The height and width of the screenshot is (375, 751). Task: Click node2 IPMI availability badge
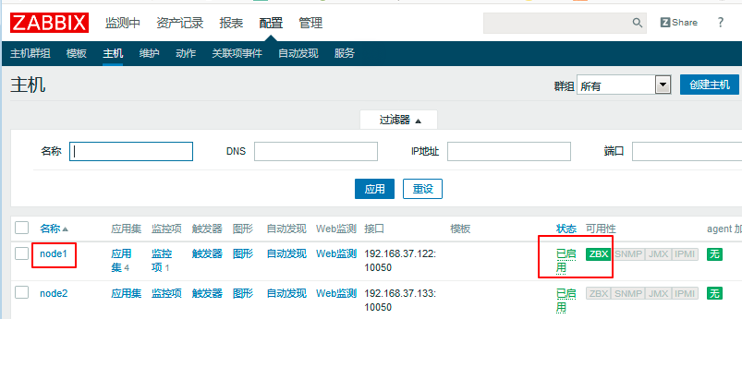(685, 294)
